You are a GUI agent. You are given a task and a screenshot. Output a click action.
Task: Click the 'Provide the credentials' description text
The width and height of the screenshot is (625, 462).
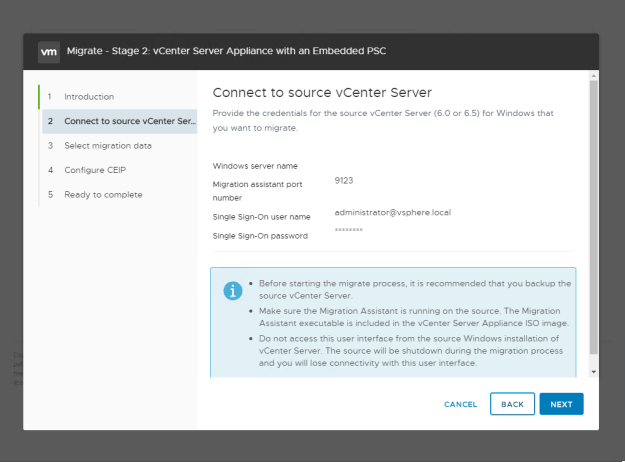[383, 120]
